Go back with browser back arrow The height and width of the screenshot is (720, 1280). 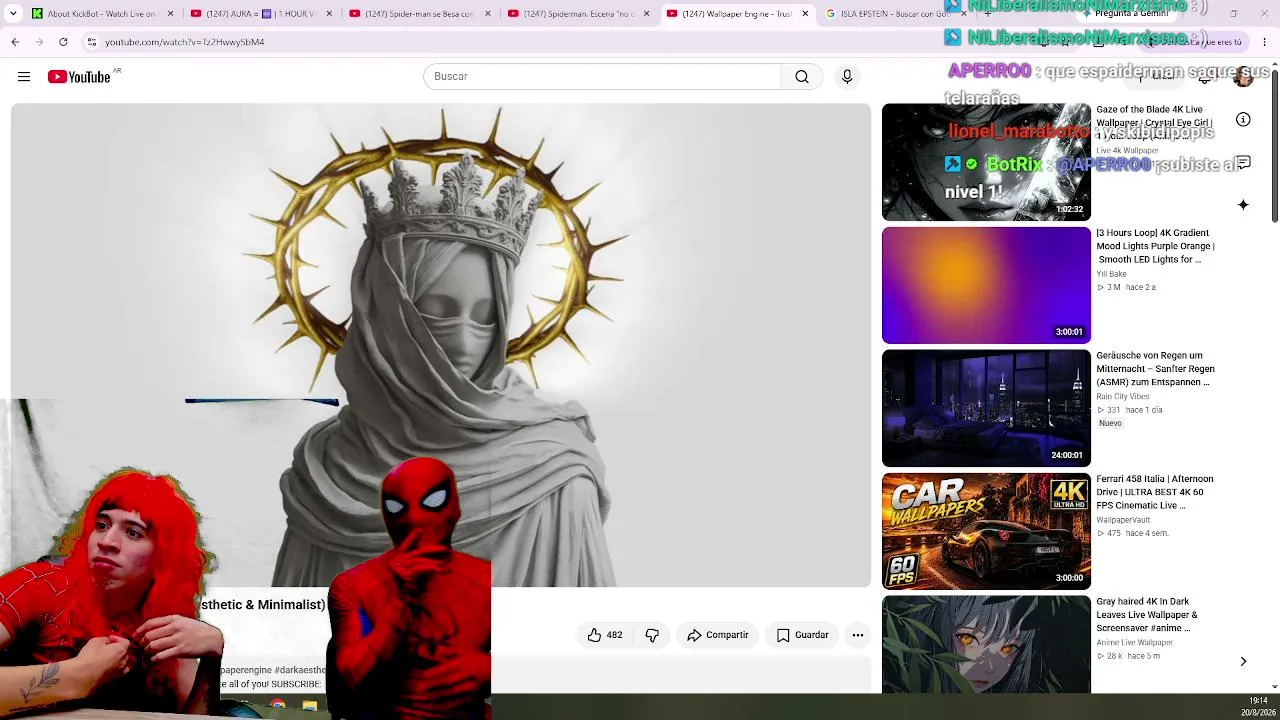[15, 42]
